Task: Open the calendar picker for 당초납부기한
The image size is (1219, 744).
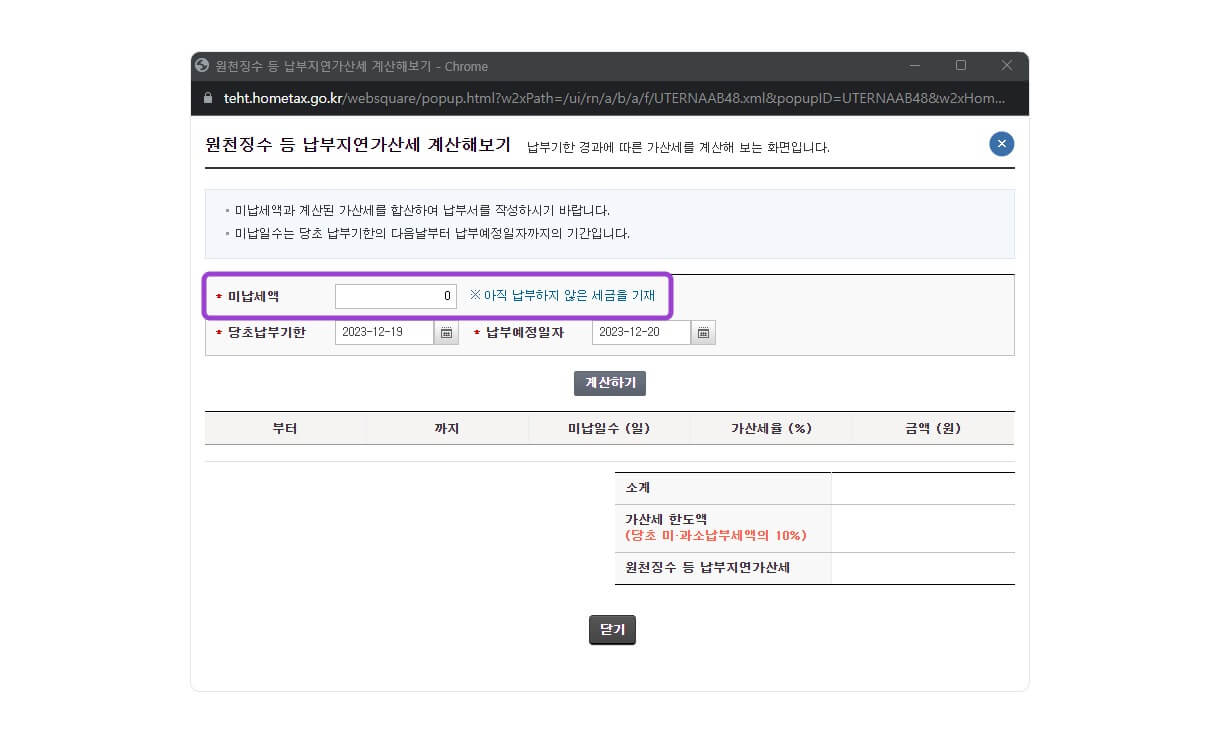Action: 446,333
